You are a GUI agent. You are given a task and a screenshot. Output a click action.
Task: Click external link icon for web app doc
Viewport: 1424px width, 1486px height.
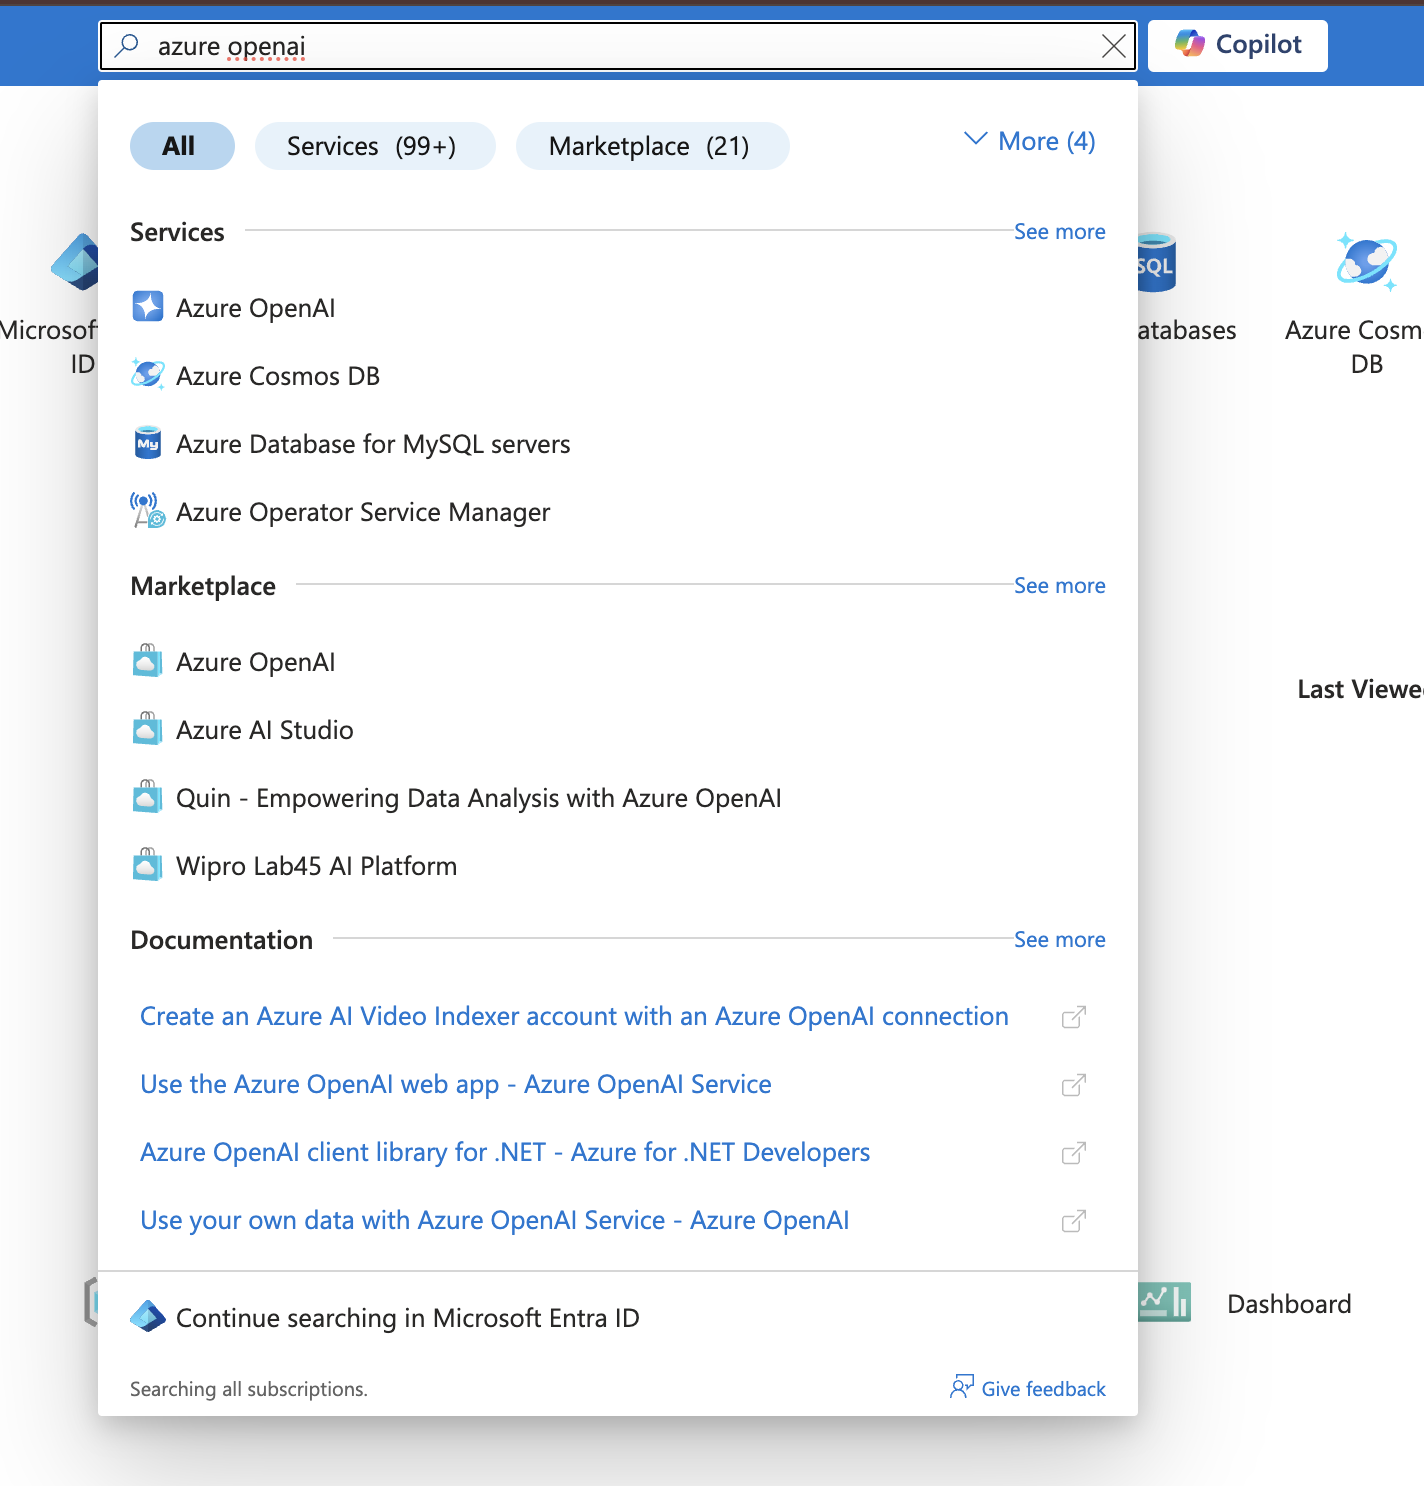(1073, 1085)
